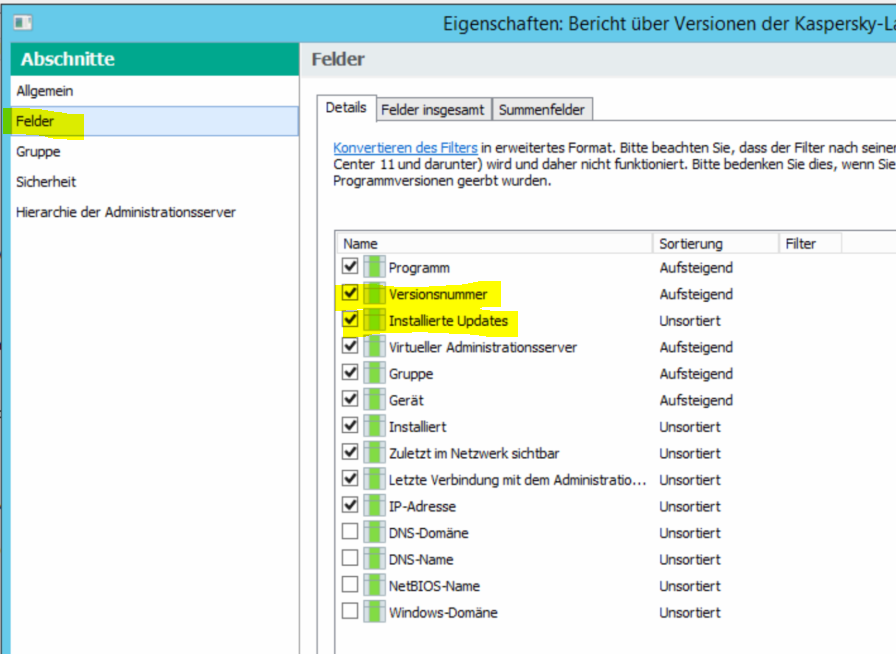The height and width of the screenshot is (654, 896).
Task: Select the Installierte Updates field name
Action: [449, 321]
